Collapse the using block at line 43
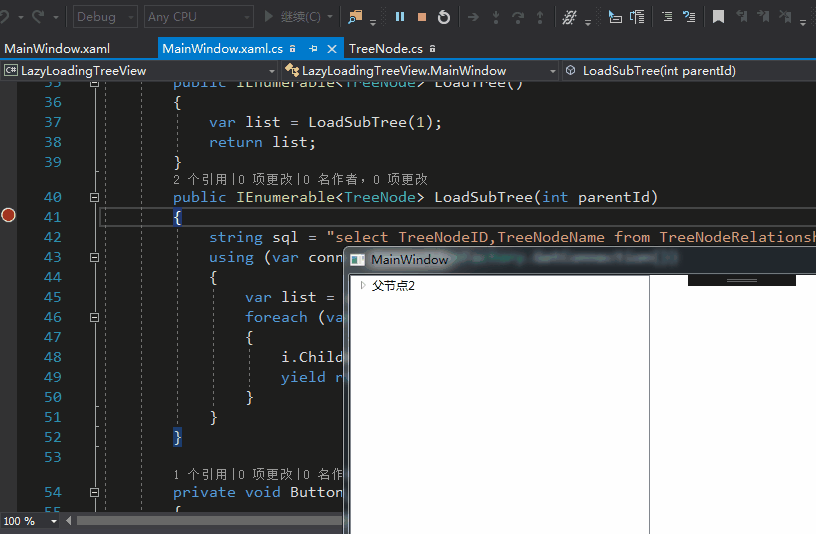Image resolution: width=816 pixels, height=534 pixels. [x=96, y=257]
